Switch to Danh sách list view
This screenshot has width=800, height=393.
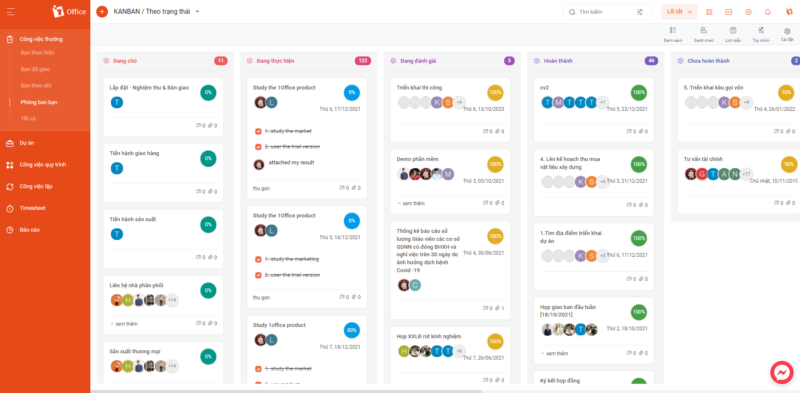tap(673, 34)
